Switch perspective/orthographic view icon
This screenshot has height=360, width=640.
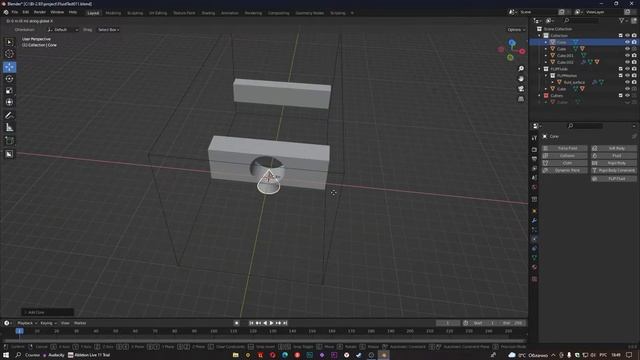[521, 99]
